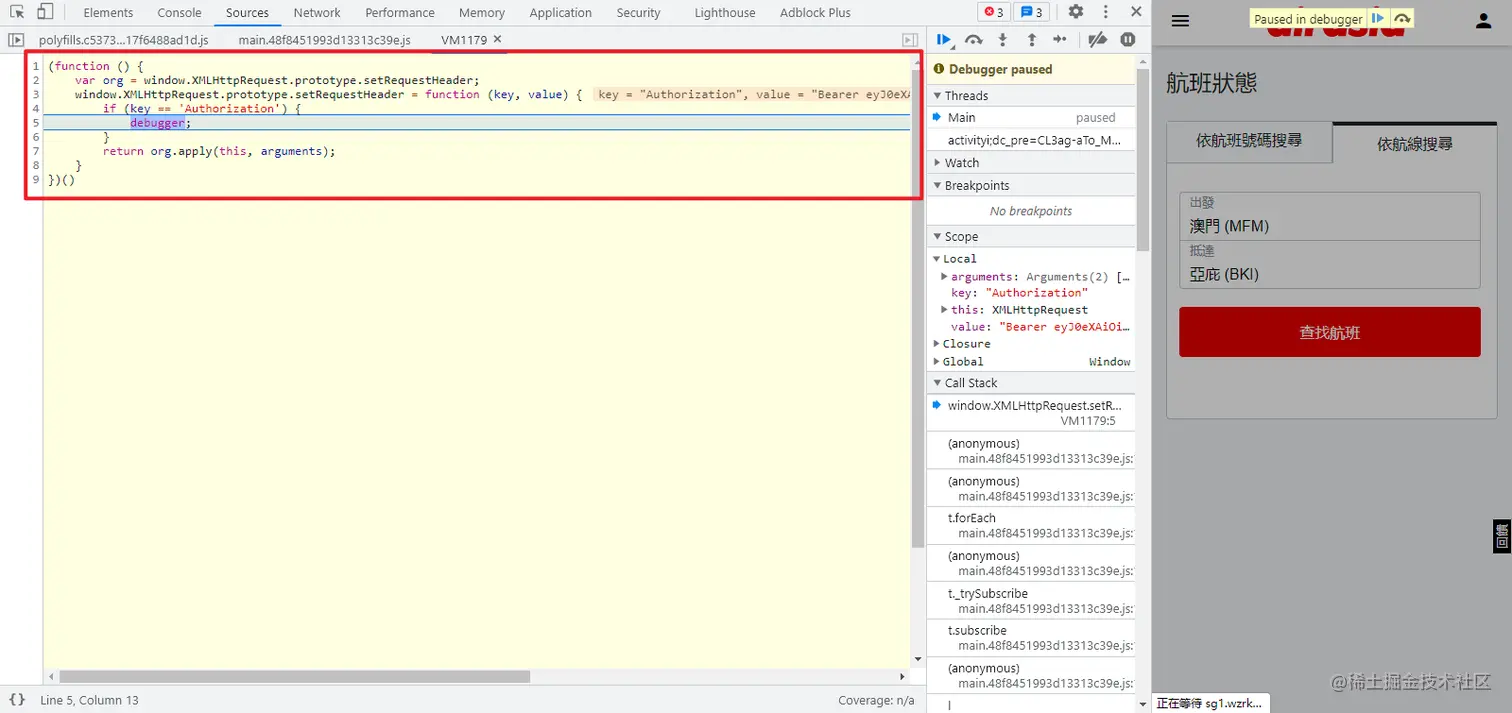Select the window.XMLHttpRequest.setR… call frame

(x=1031, y=413)
